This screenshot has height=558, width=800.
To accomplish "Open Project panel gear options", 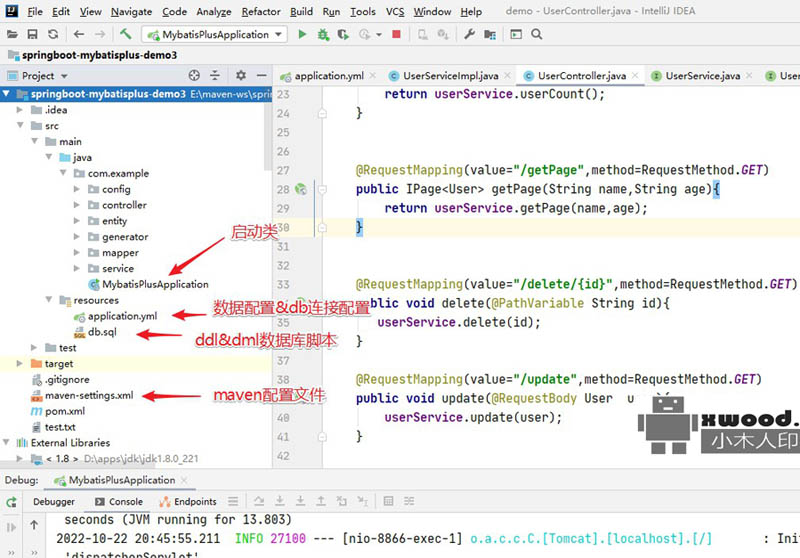I will [241, 75].
